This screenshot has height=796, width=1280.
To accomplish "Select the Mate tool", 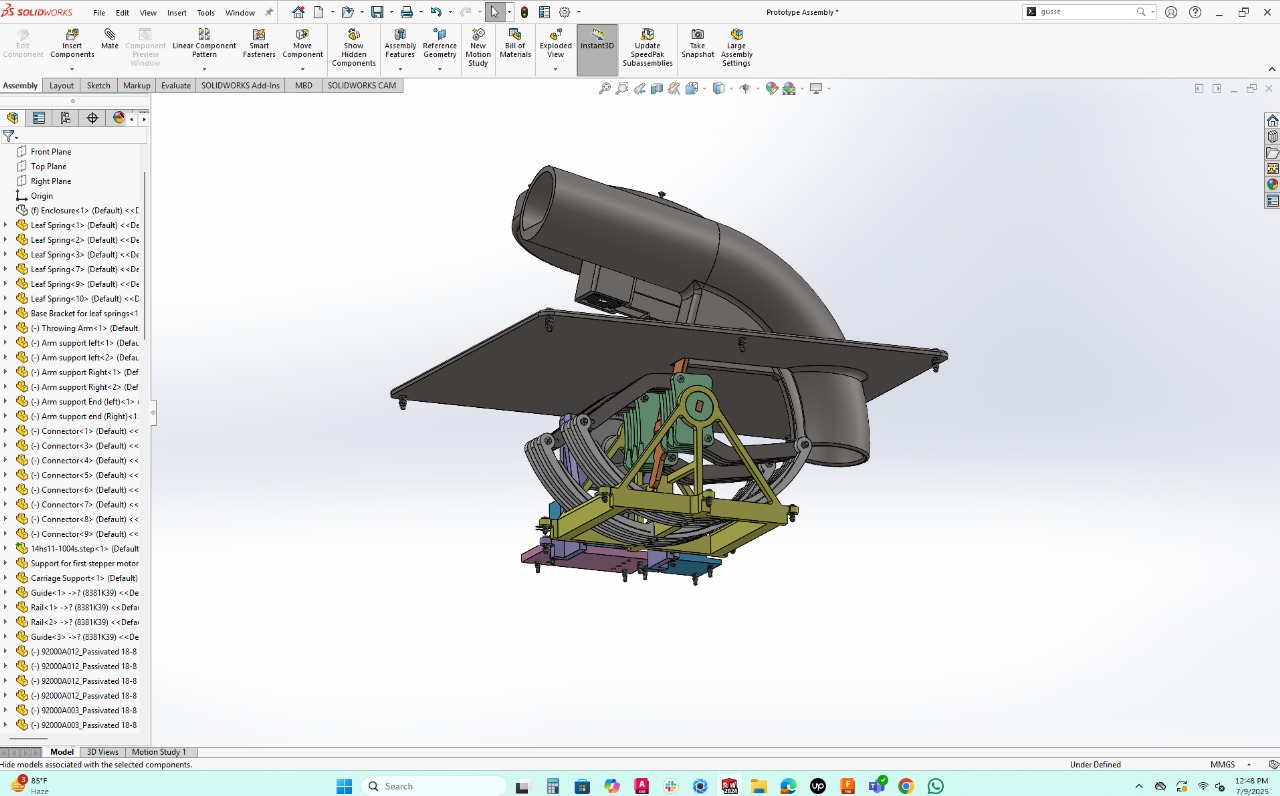I will (110, 40).
